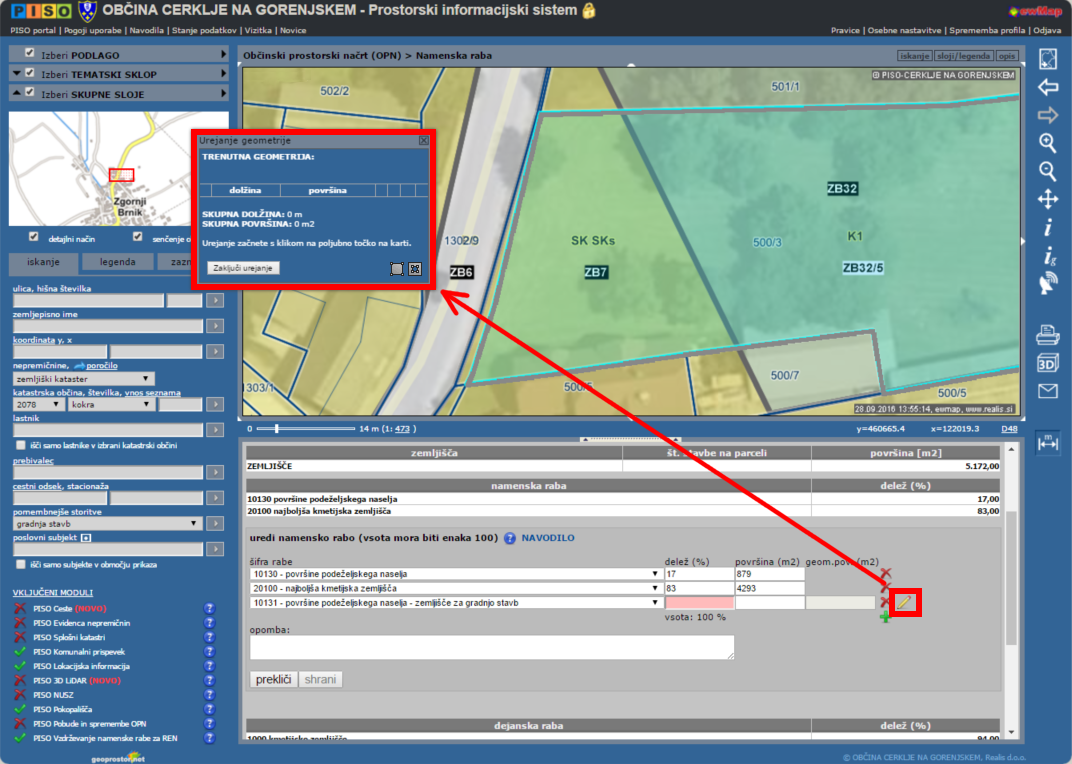Select the pan/move map tool

(1047, 199)
